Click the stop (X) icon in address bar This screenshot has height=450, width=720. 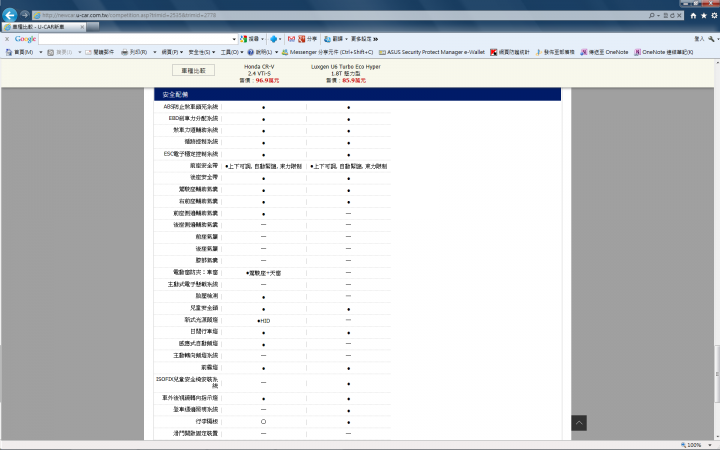point(680,15)
